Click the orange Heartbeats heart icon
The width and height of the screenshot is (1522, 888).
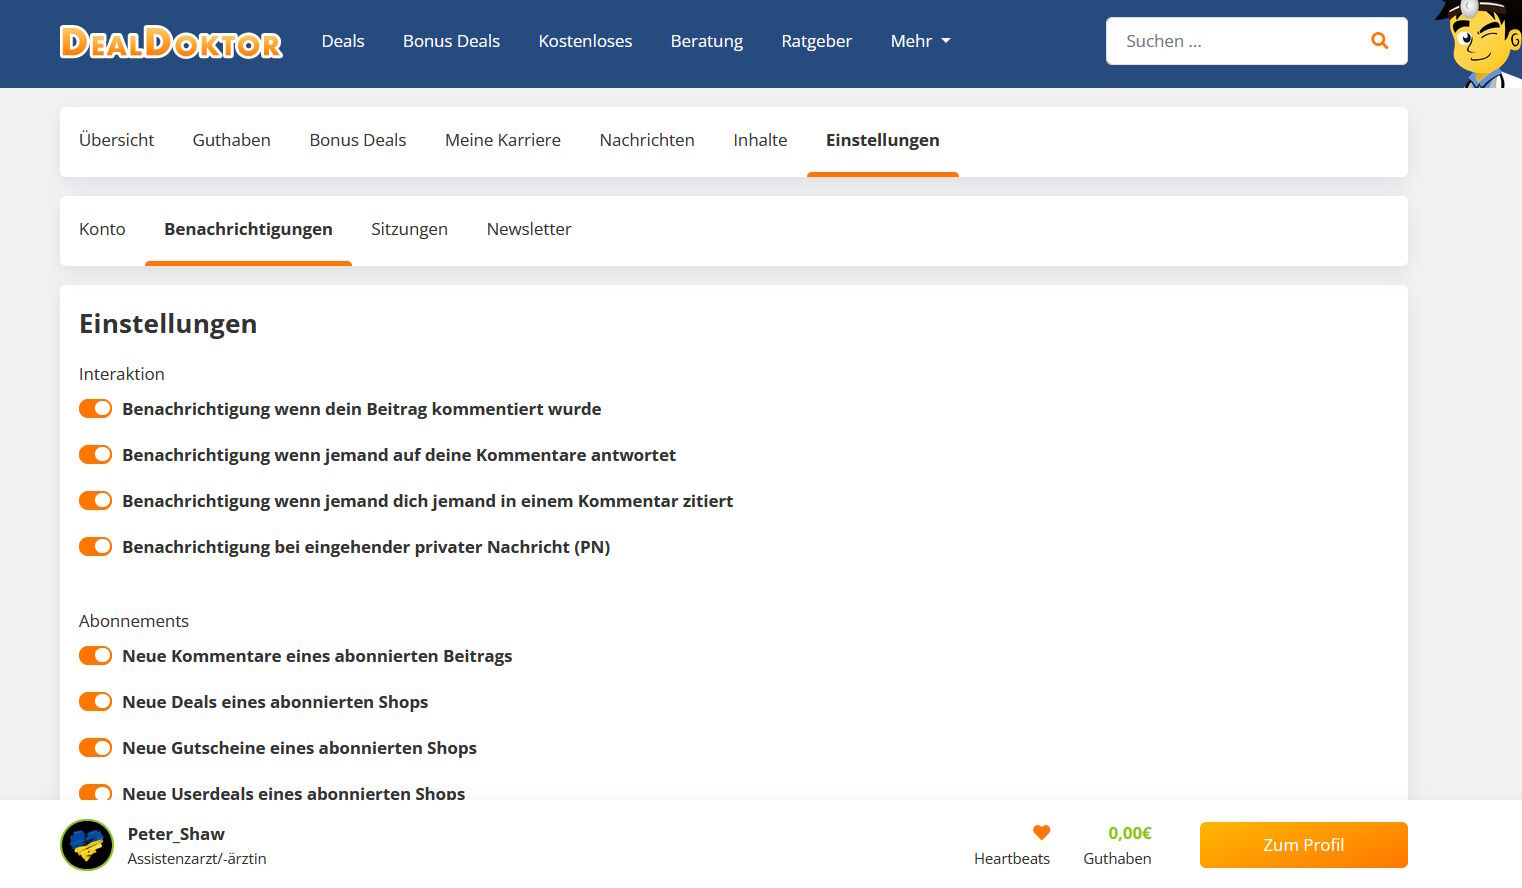1041,832
